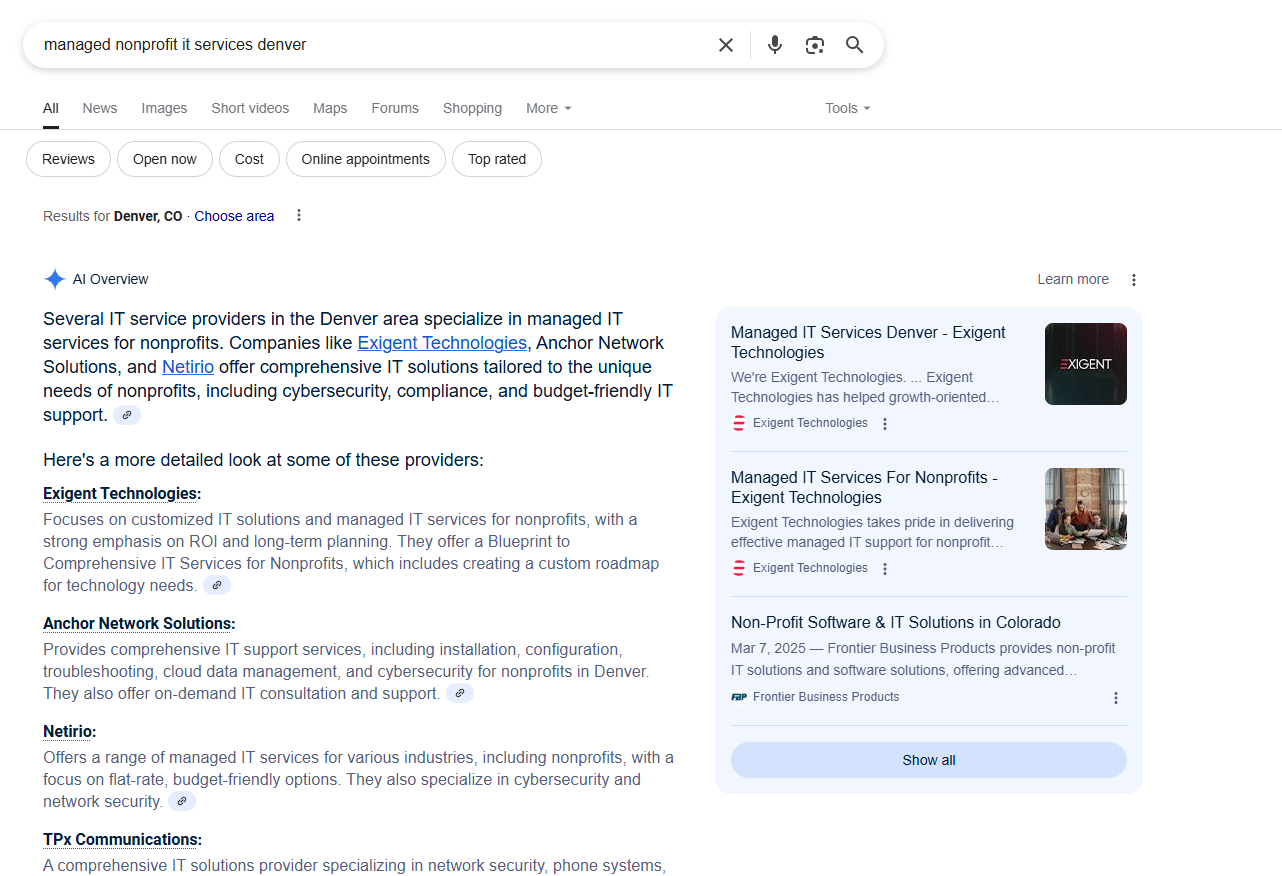1282x876 pixels.
Task: Open Netirio link in summary paragraph
Action: (188, 367)
